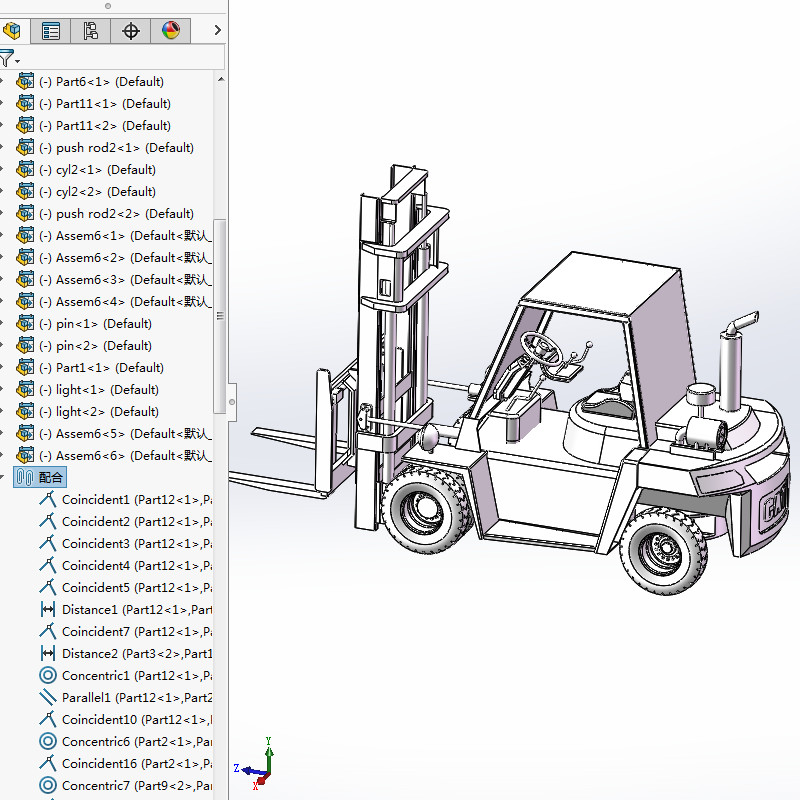
Task: Expand the pin<1> tree node
Action: (x=2, y=322)
